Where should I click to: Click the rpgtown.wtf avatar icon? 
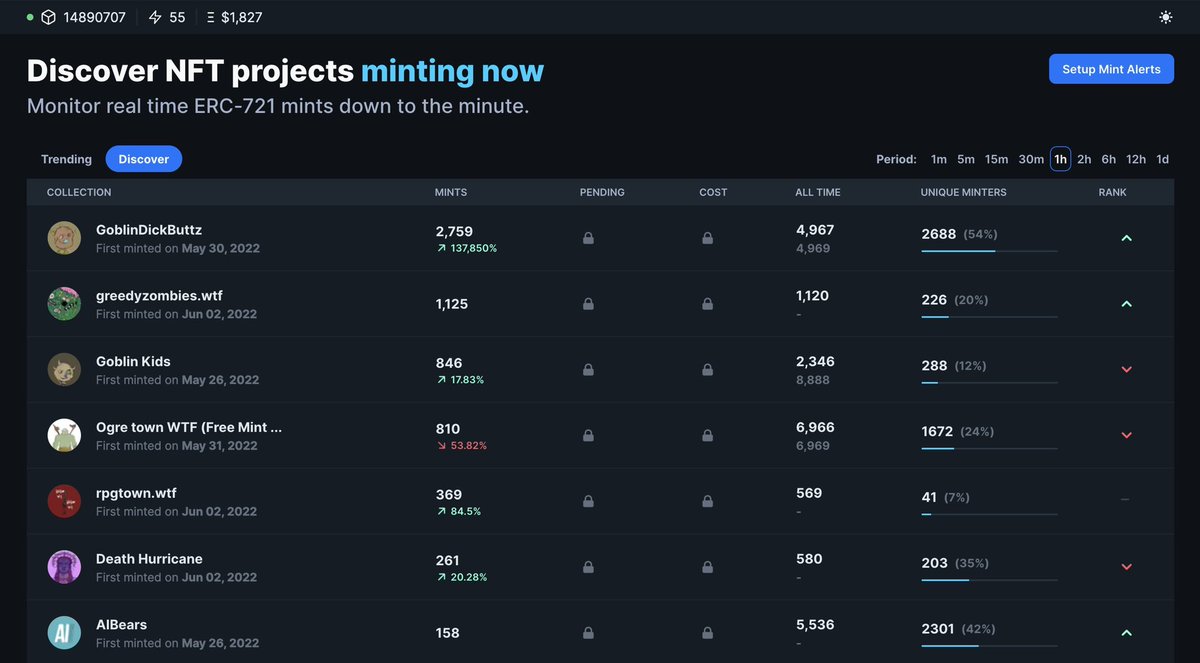click(x=64, y=501)
